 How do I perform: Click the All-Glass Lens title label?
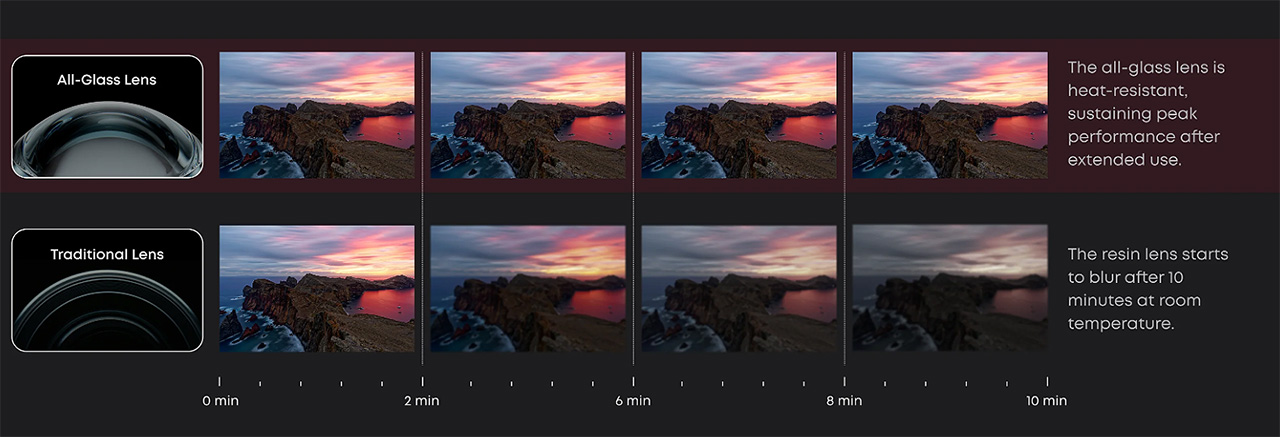pos(107,80)
